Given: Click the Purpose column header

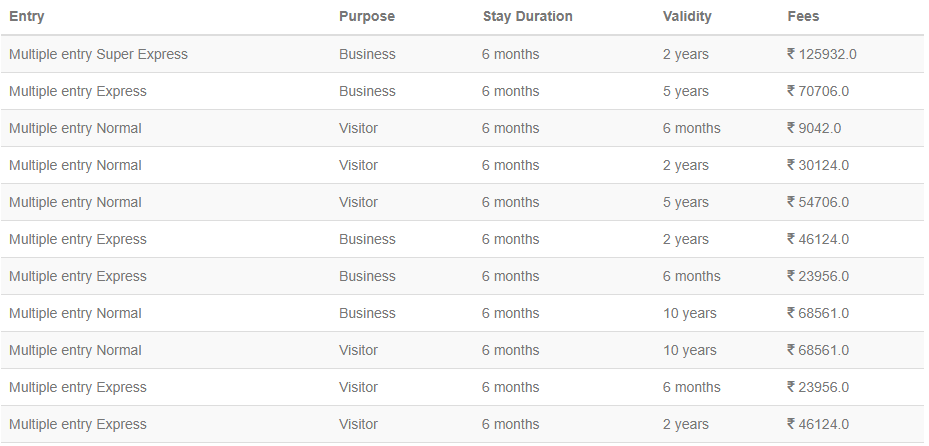Looking at the screenshot, I should [367, 17].
